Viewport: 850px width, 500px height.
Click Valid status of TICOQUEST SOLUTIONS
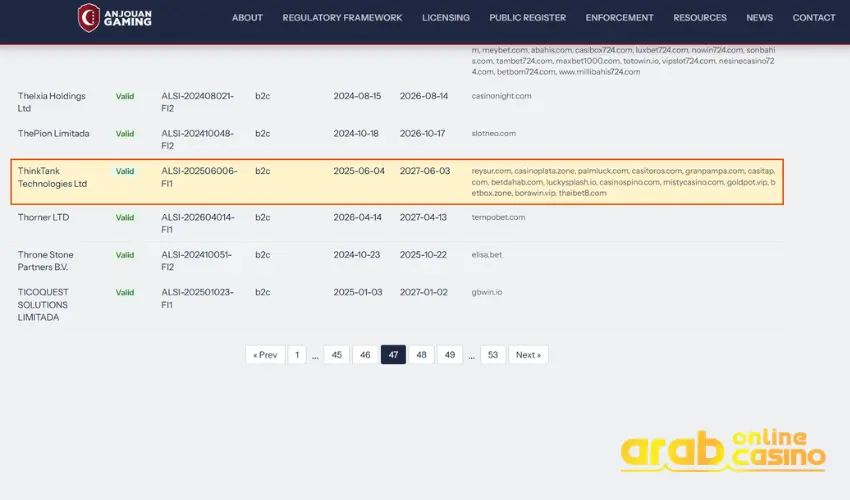125,292
